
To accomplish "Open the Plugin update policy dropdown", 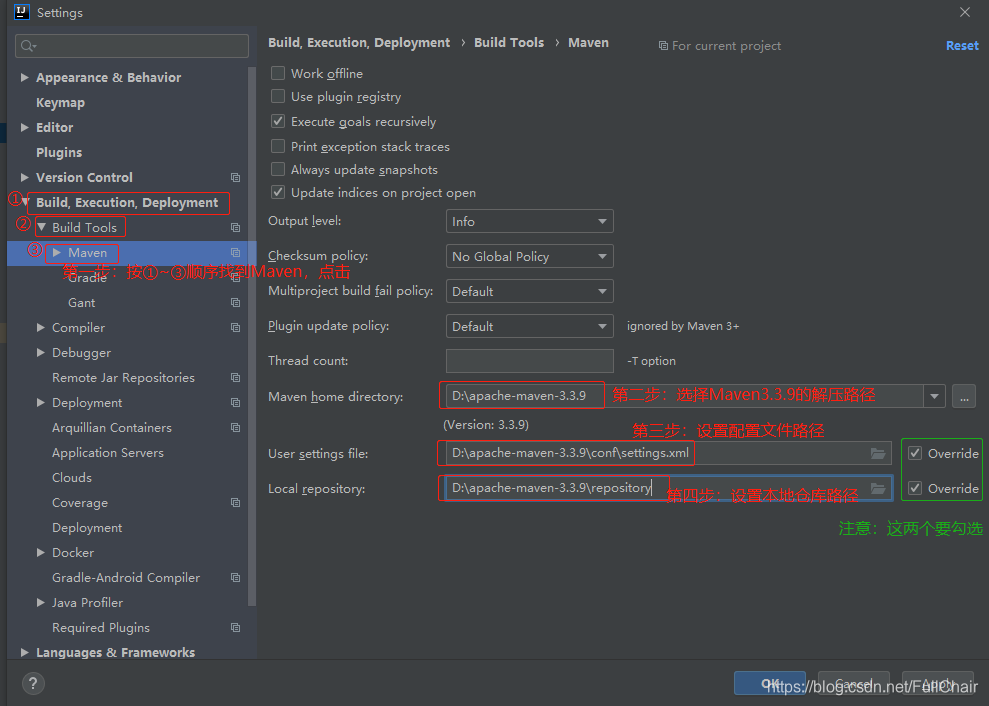I will pos(529,326).
